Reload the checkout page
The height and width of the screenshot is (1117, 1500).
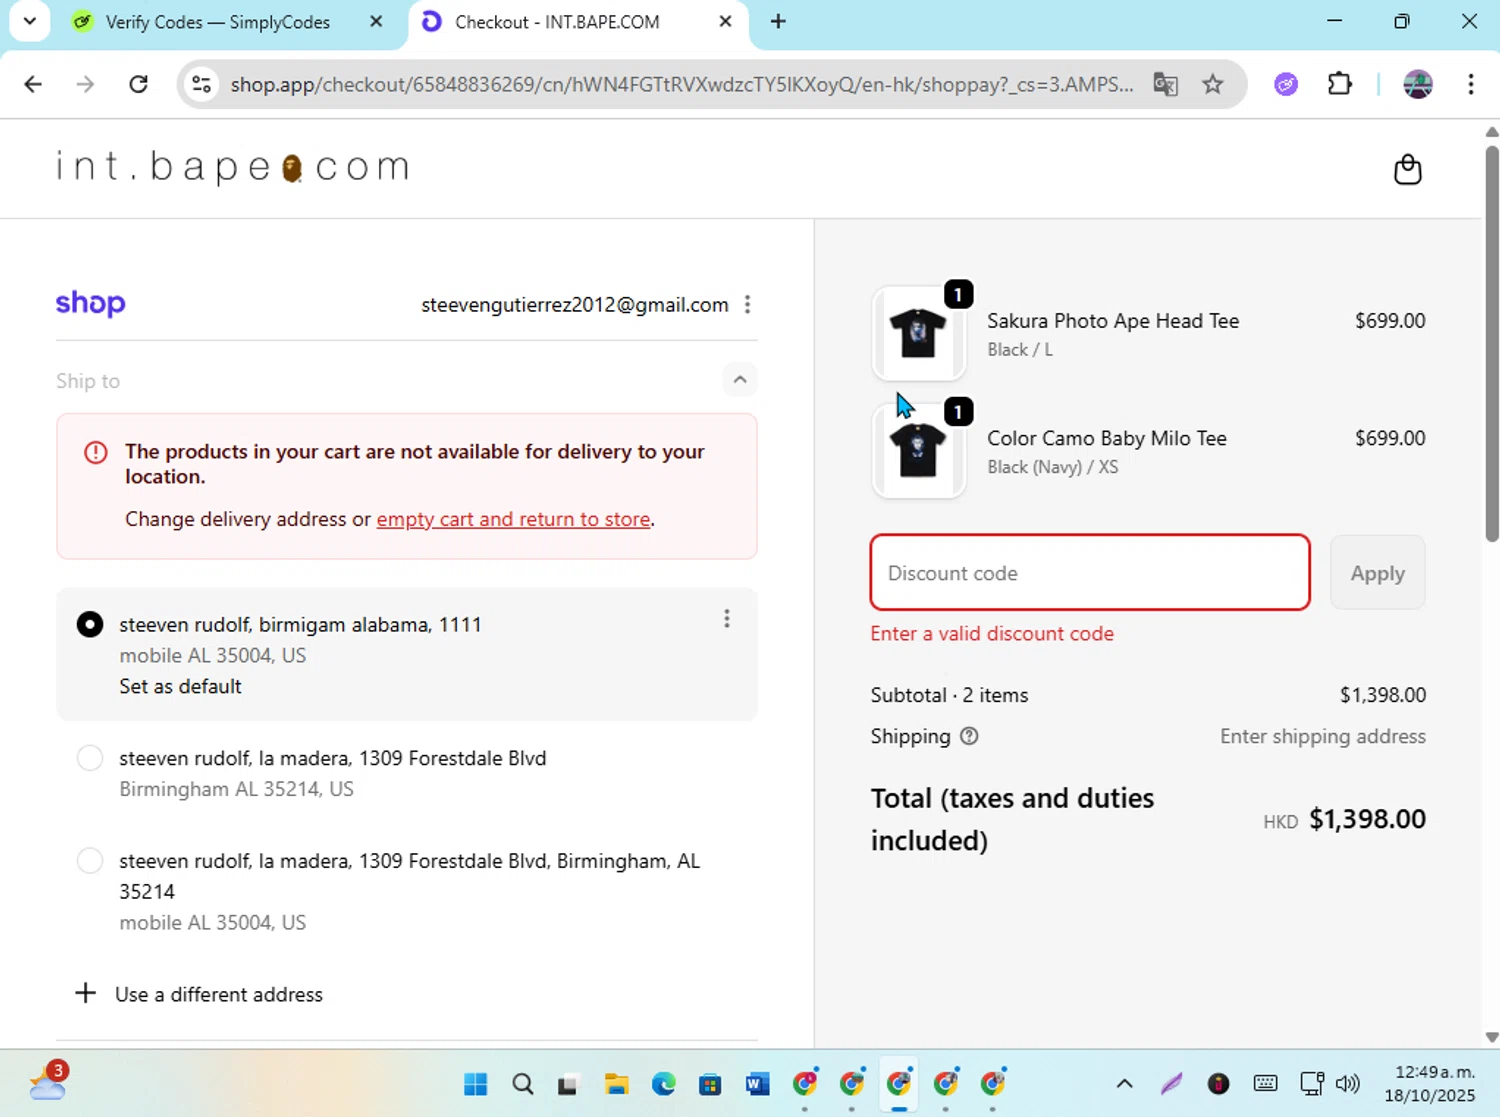pos(138,84)
